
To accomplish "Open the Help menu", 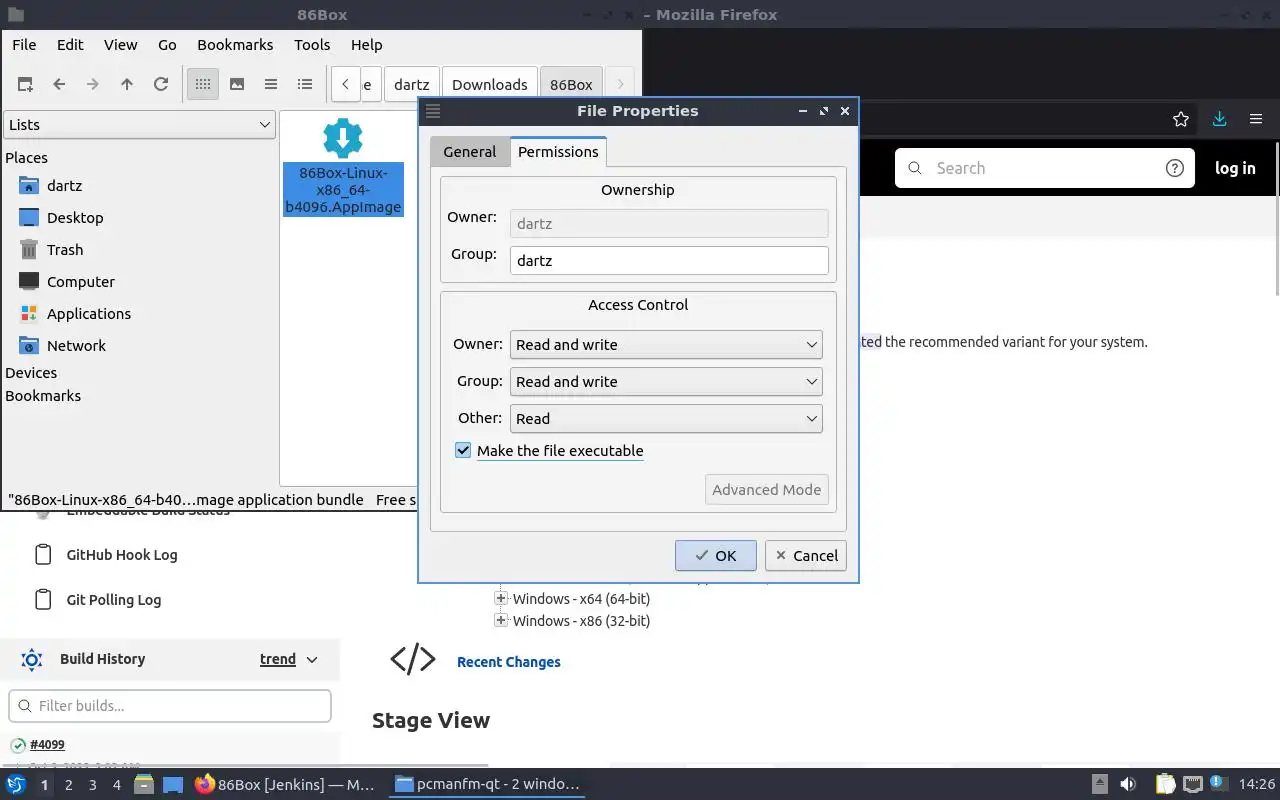I will [x=367, y=44].
